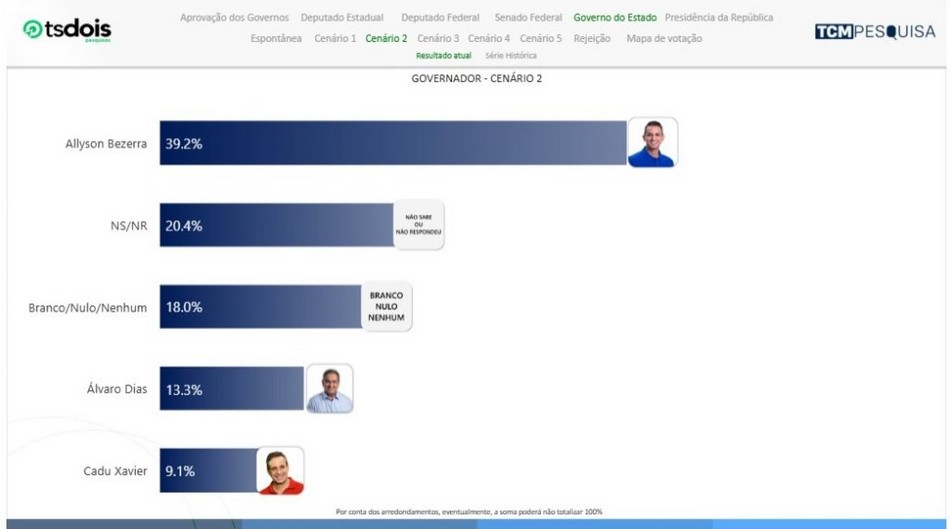View the Série Histórica link
This screenshot has width=951, height=529.
point(510,56)
